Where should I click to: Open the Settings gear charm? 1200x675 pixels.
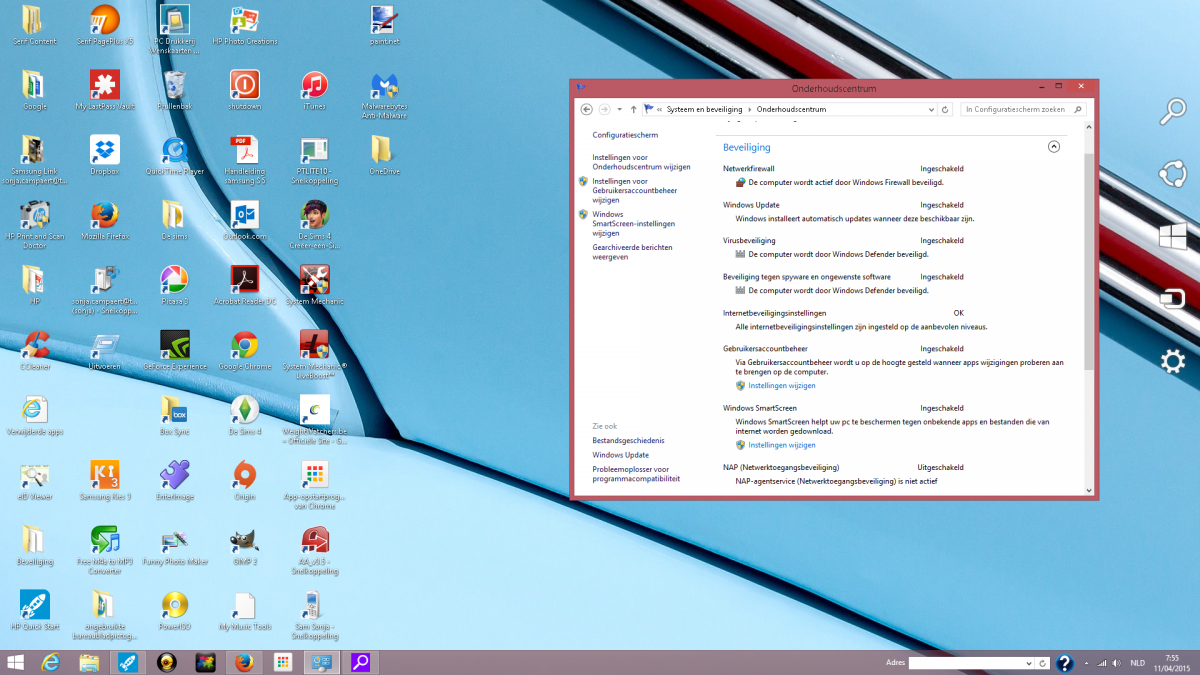pyautogui.click(x=1172, y=362)
